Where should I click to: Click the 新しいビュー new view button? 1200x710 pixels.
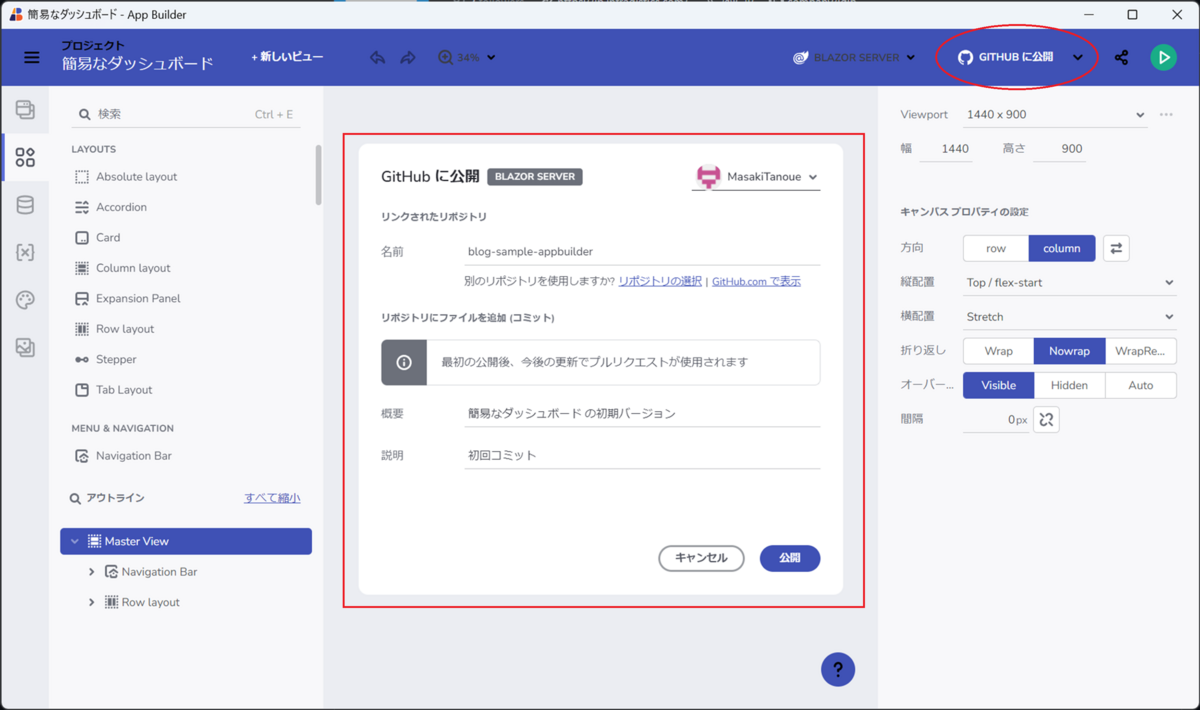[x=287, y=58]
